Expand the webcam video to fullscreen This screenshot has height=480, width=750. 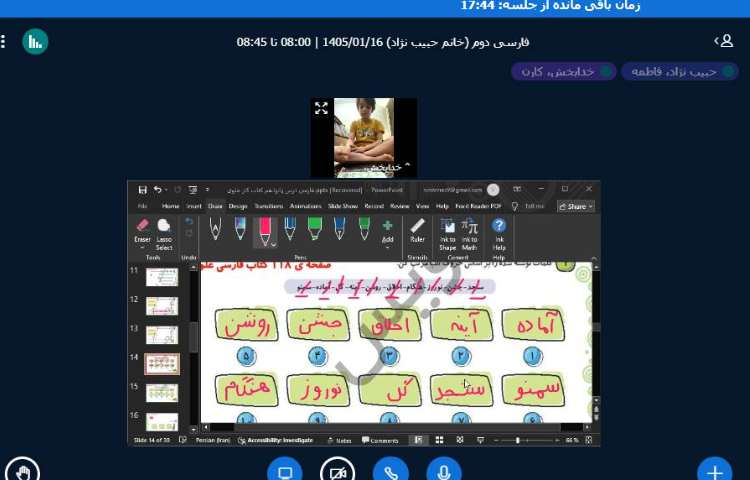coord(321,108)
